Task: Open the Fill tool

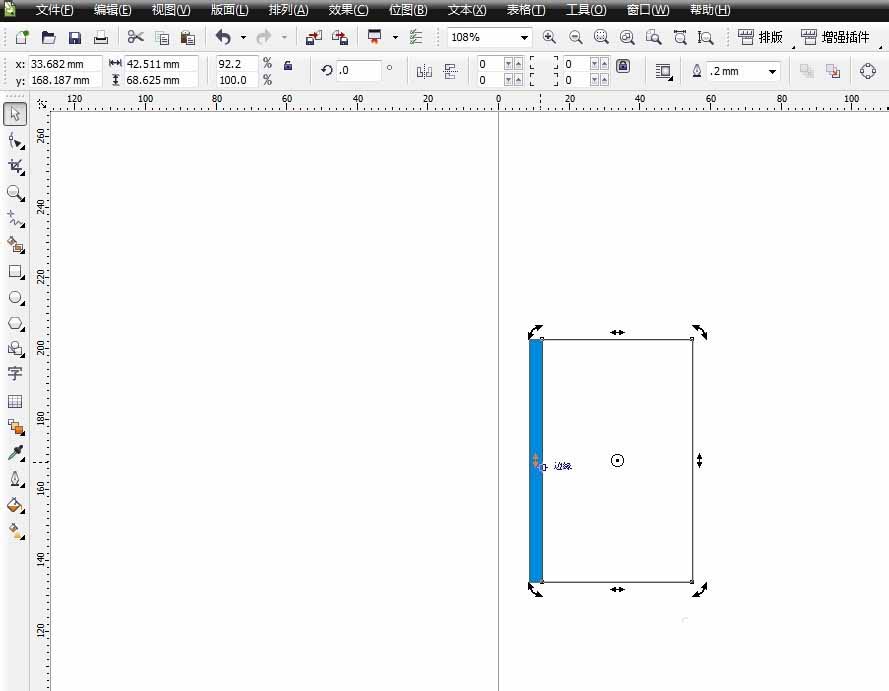Action: pos(15,505)
